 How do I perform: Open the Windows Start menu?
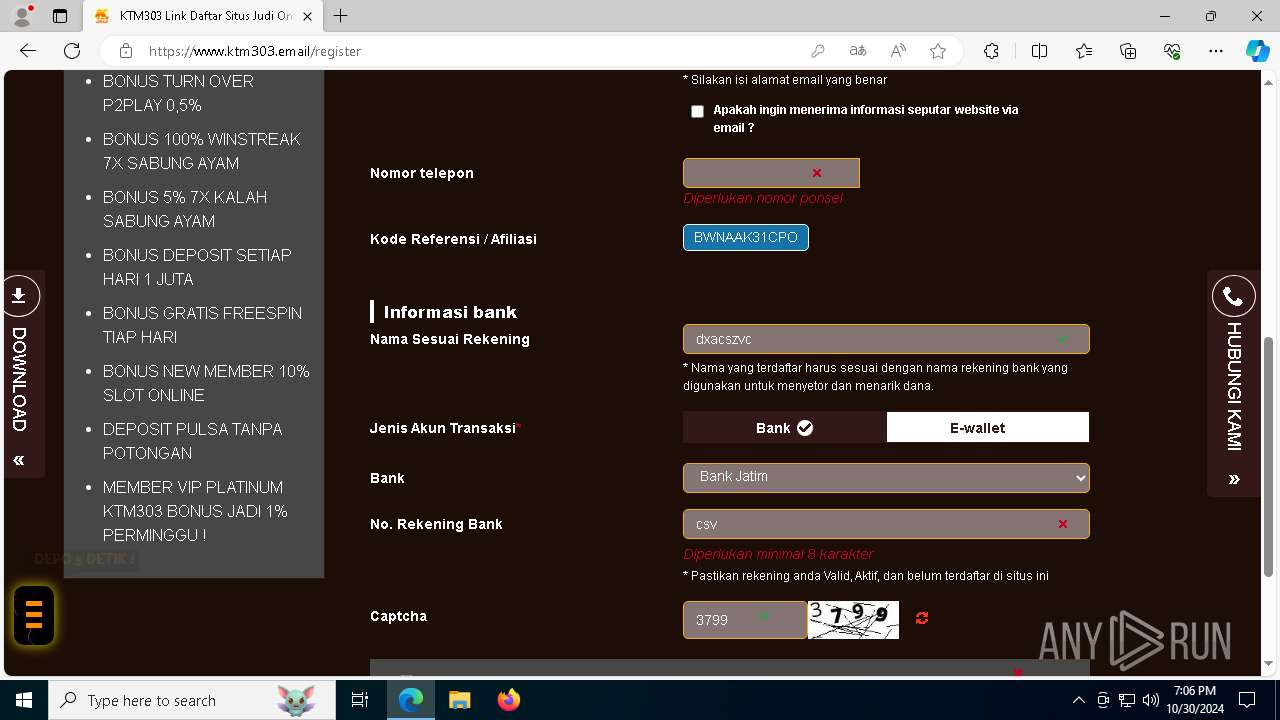click(24, 700)
